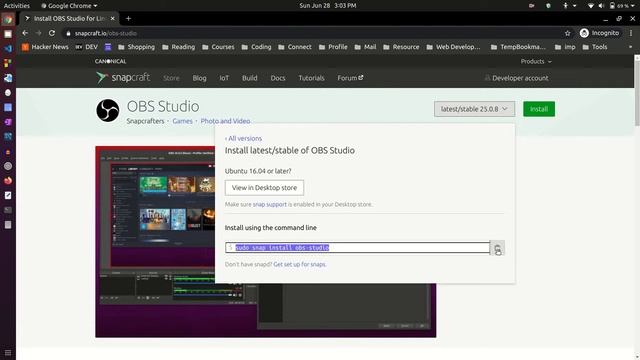Open the Hacker News bookmark

click(x=45, y=47)
